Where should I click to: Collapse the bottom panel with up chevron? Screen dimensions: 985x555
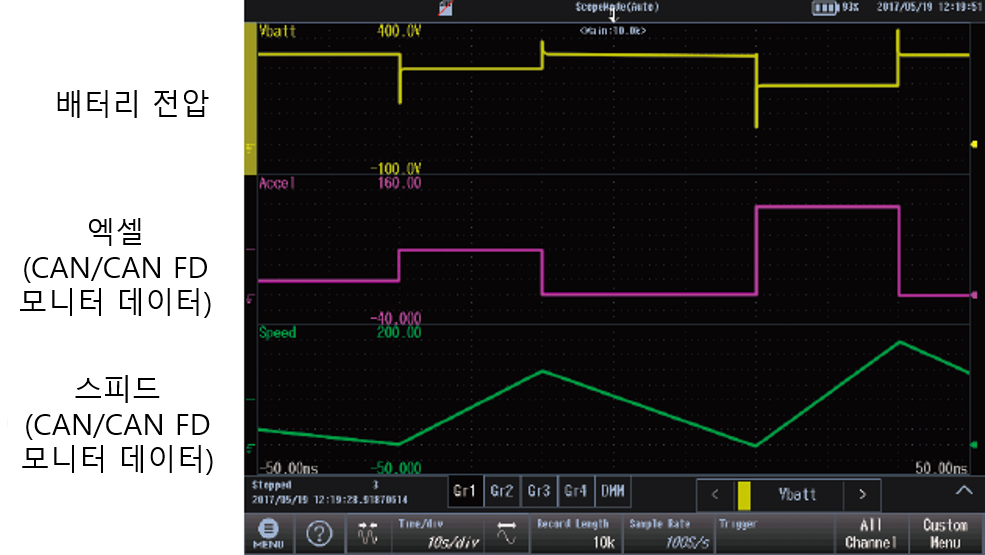tap(964, 491)
